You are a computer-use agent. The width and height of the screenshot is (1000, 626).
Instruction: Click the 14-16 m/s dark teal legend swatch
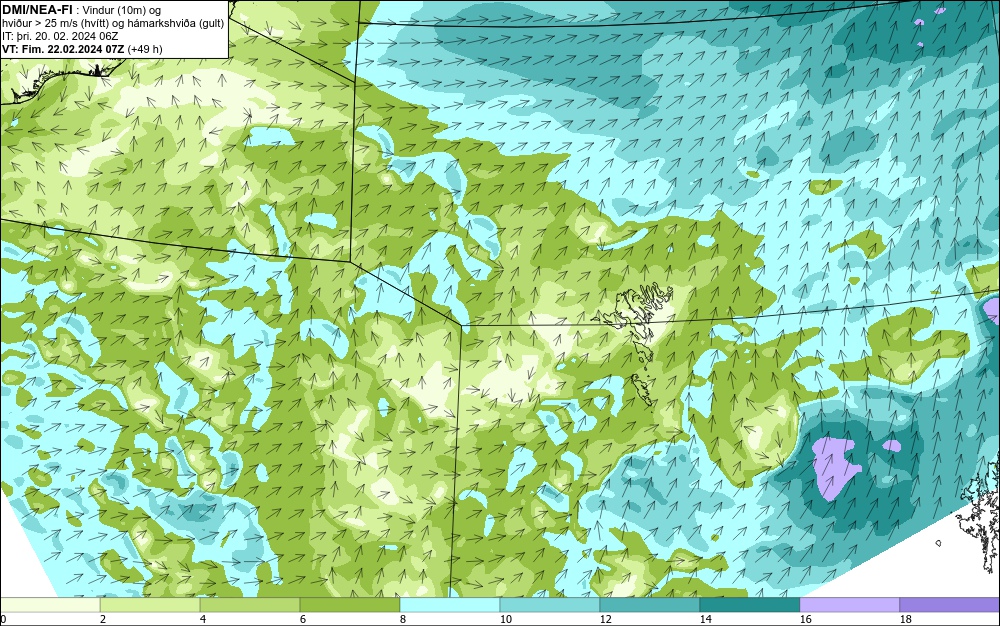point(749,604)
